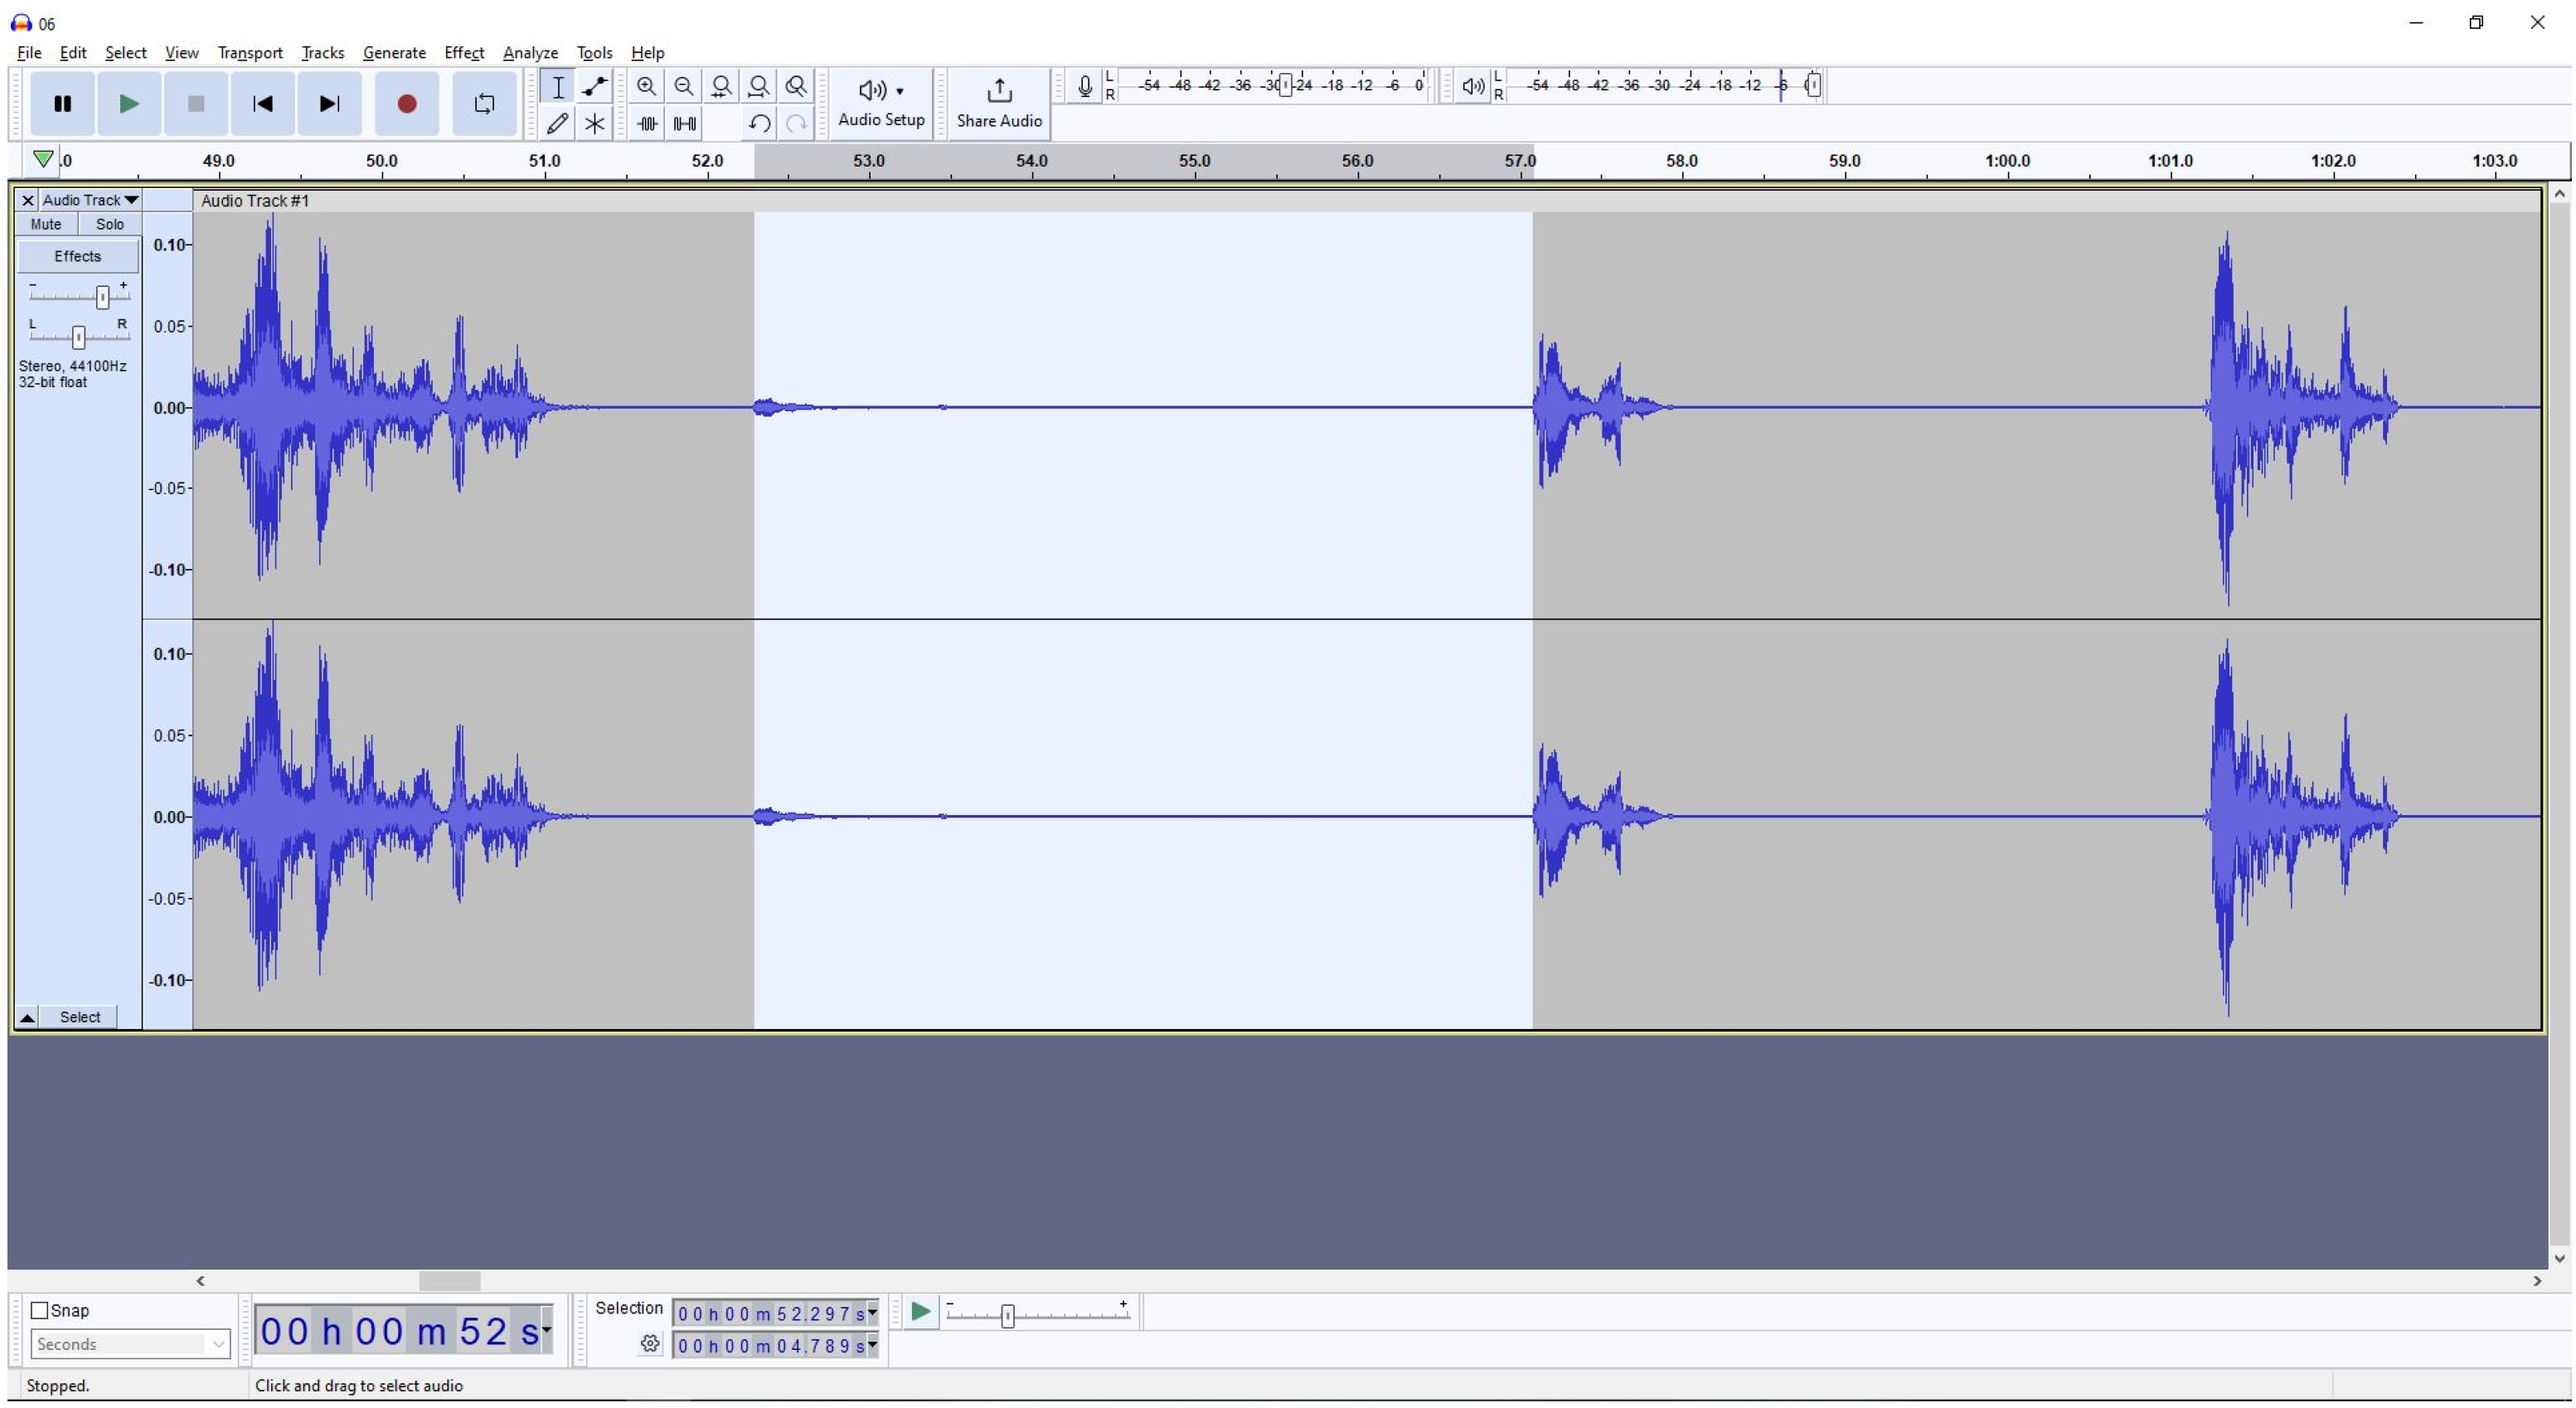
Task: Open the Seconds snap unit combo box
Action: tap(130, 1345)
